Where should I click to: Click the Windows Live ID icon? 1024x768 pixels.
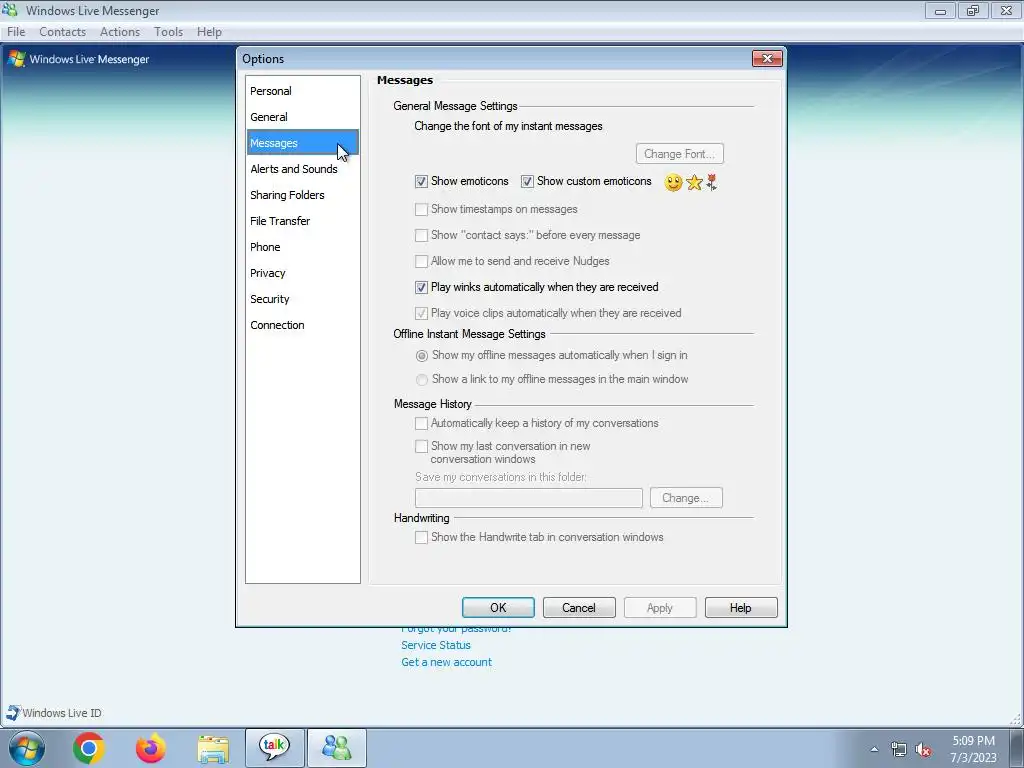(x=12, y=712)
